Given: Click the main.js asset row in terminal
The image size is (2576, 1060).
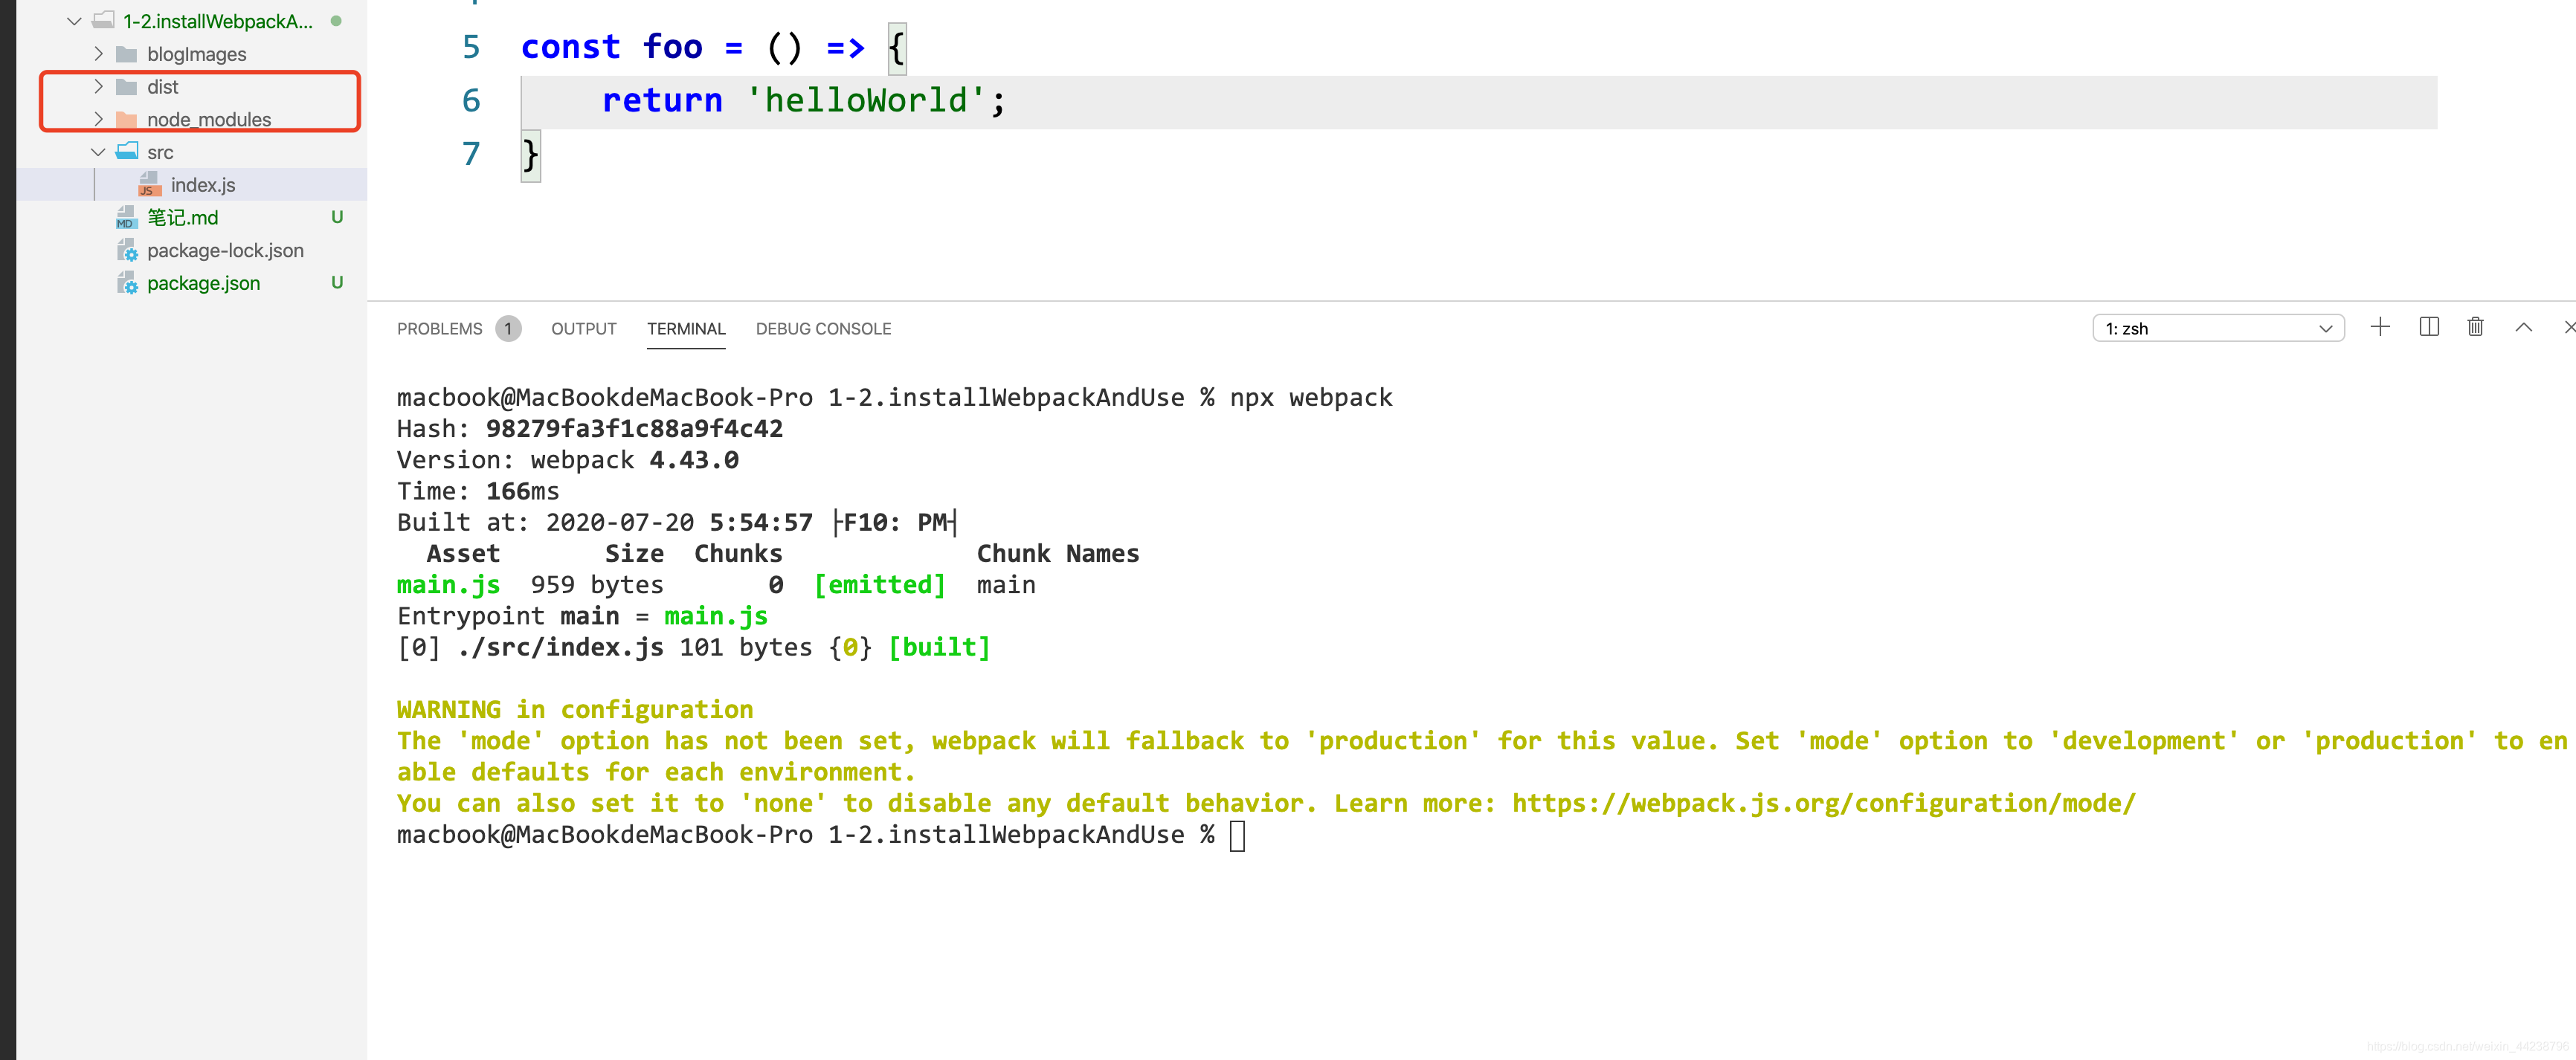Looking at the screenshot, I should [x=716, y=585].
